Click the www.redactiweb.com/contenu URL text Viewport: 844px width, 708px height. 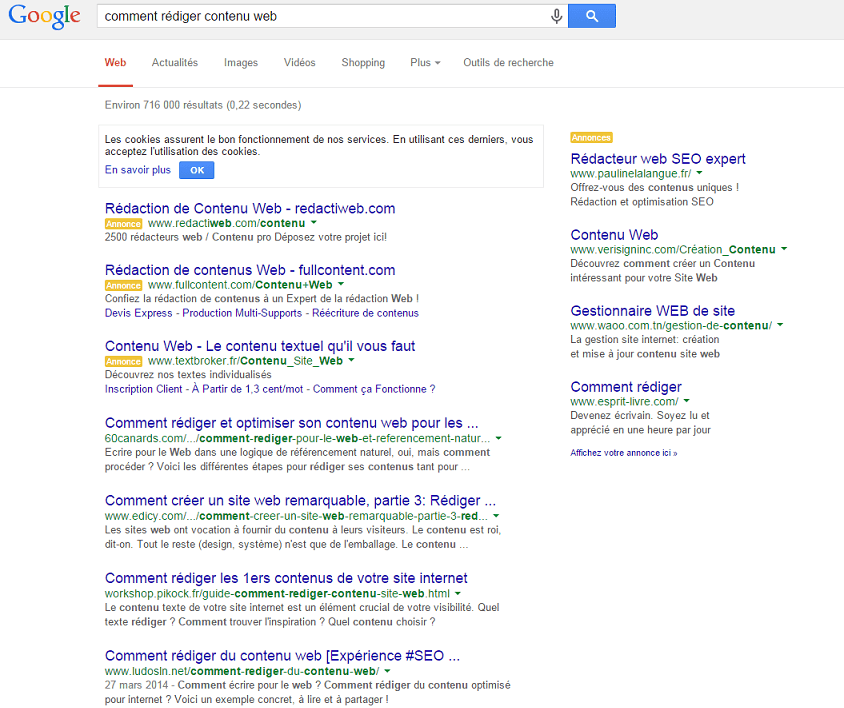227,223
